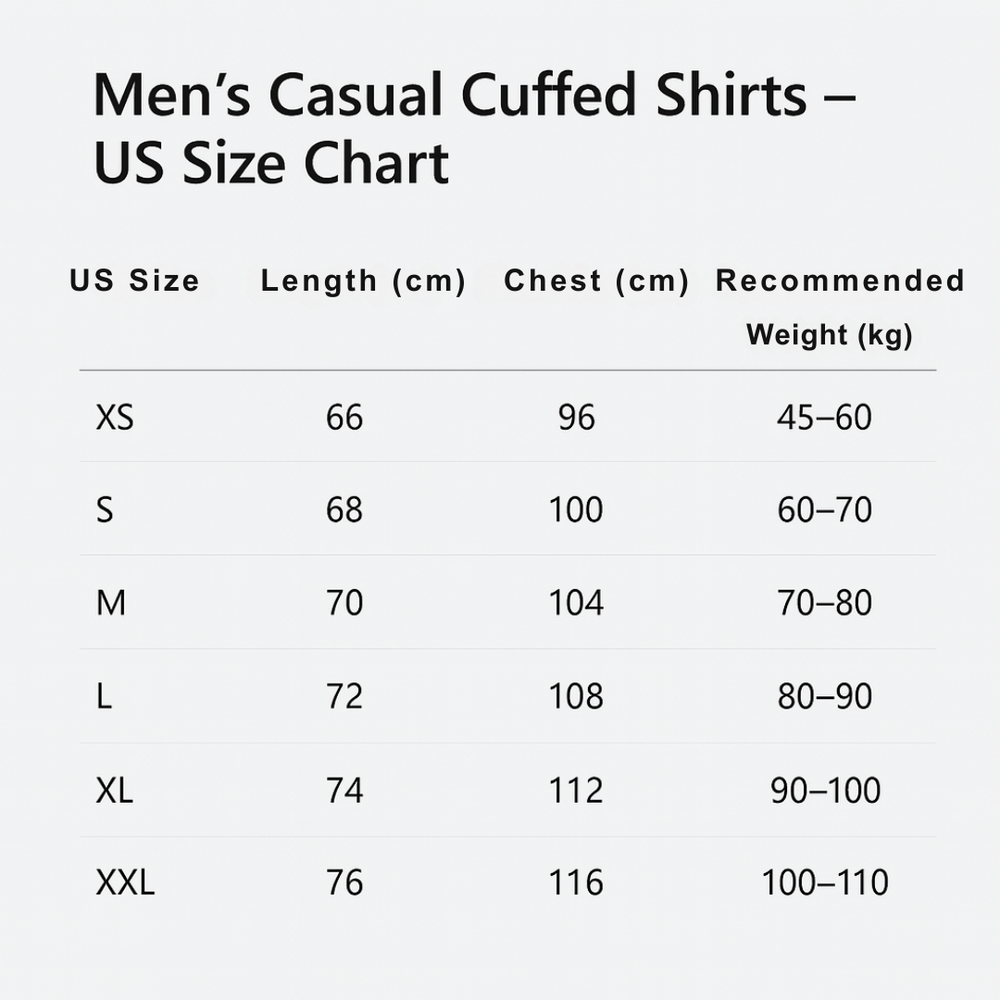Click the US Size column header
The height and width of the screenshot is (1000, 1000).
[x=135, y=281]
